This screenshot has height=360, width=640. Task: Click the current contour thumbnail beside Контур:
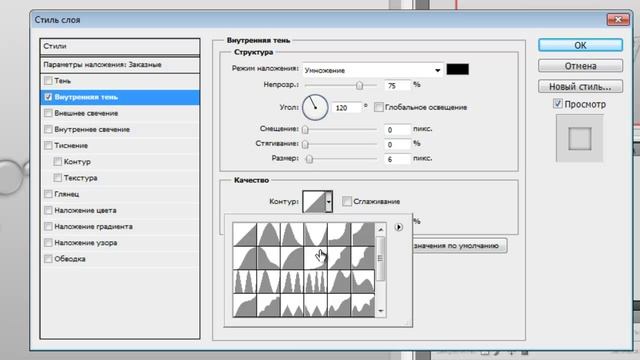tap(314, 201)
